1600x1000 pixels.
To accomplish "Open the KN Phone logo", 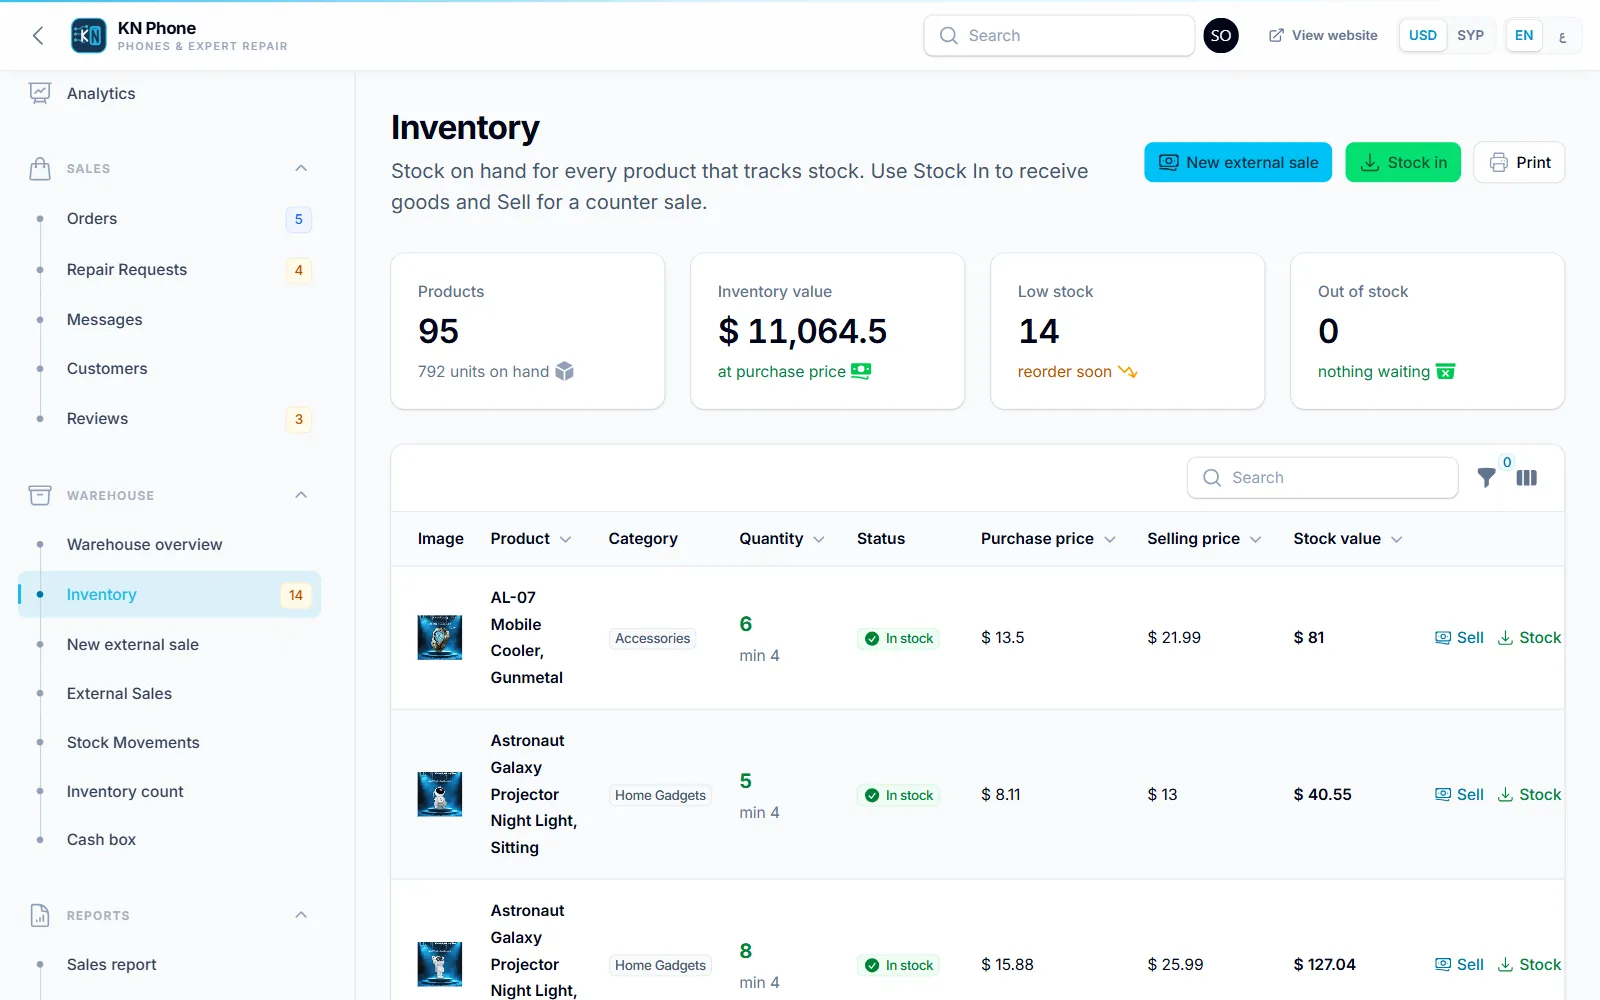I will coord(88,36).
